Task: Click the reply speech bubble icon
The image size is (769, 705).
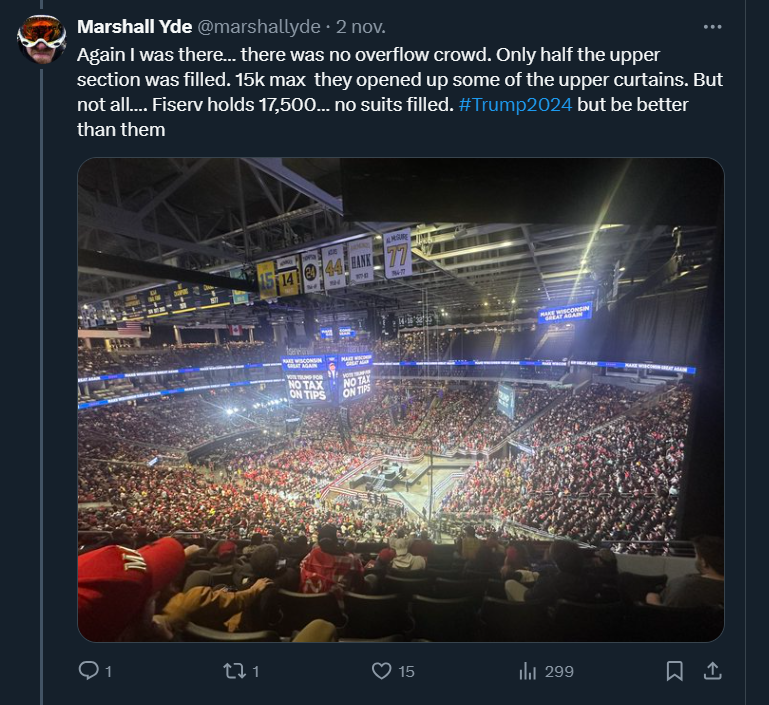Action: coord(88,671)
